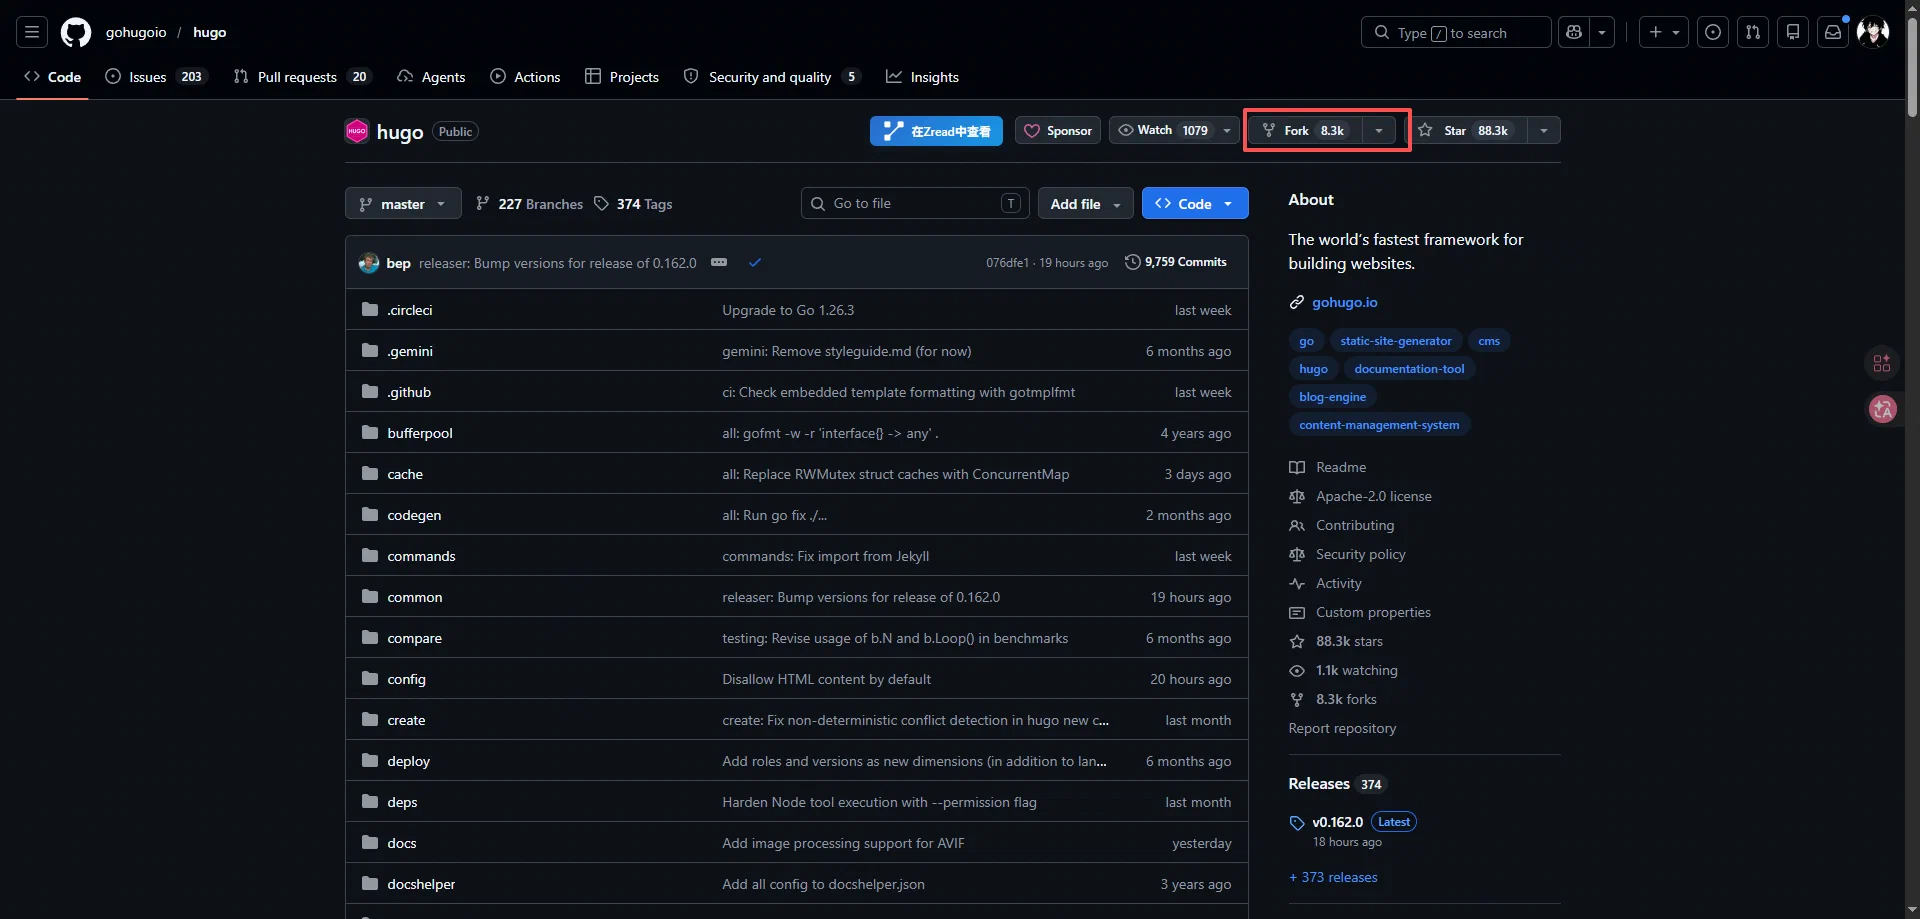1920x919 pixels.
Task: Switch to the Pull requests tab
Action: [x=301, y=77]
